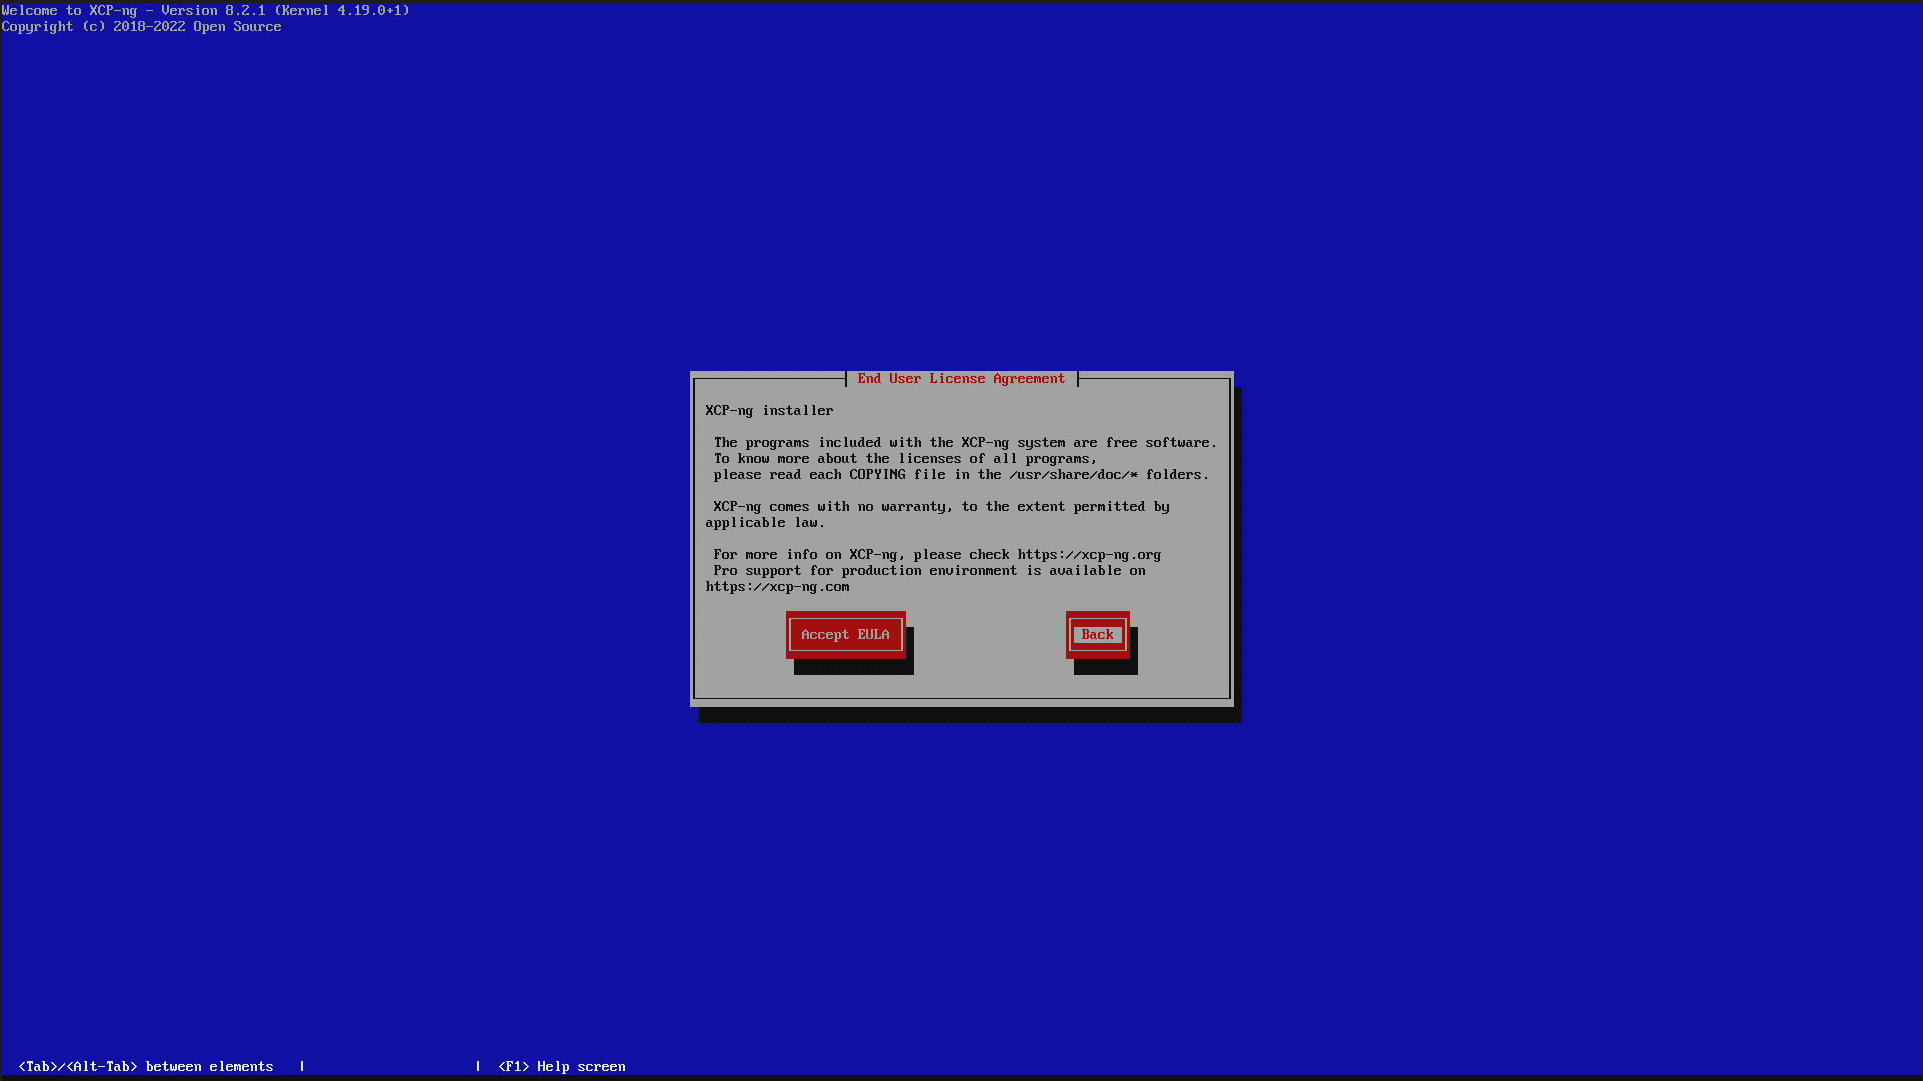This screenshot has height=1081, width=1923.
Task: Click the COPYING file mention in the text
Action: click(877, 475)
